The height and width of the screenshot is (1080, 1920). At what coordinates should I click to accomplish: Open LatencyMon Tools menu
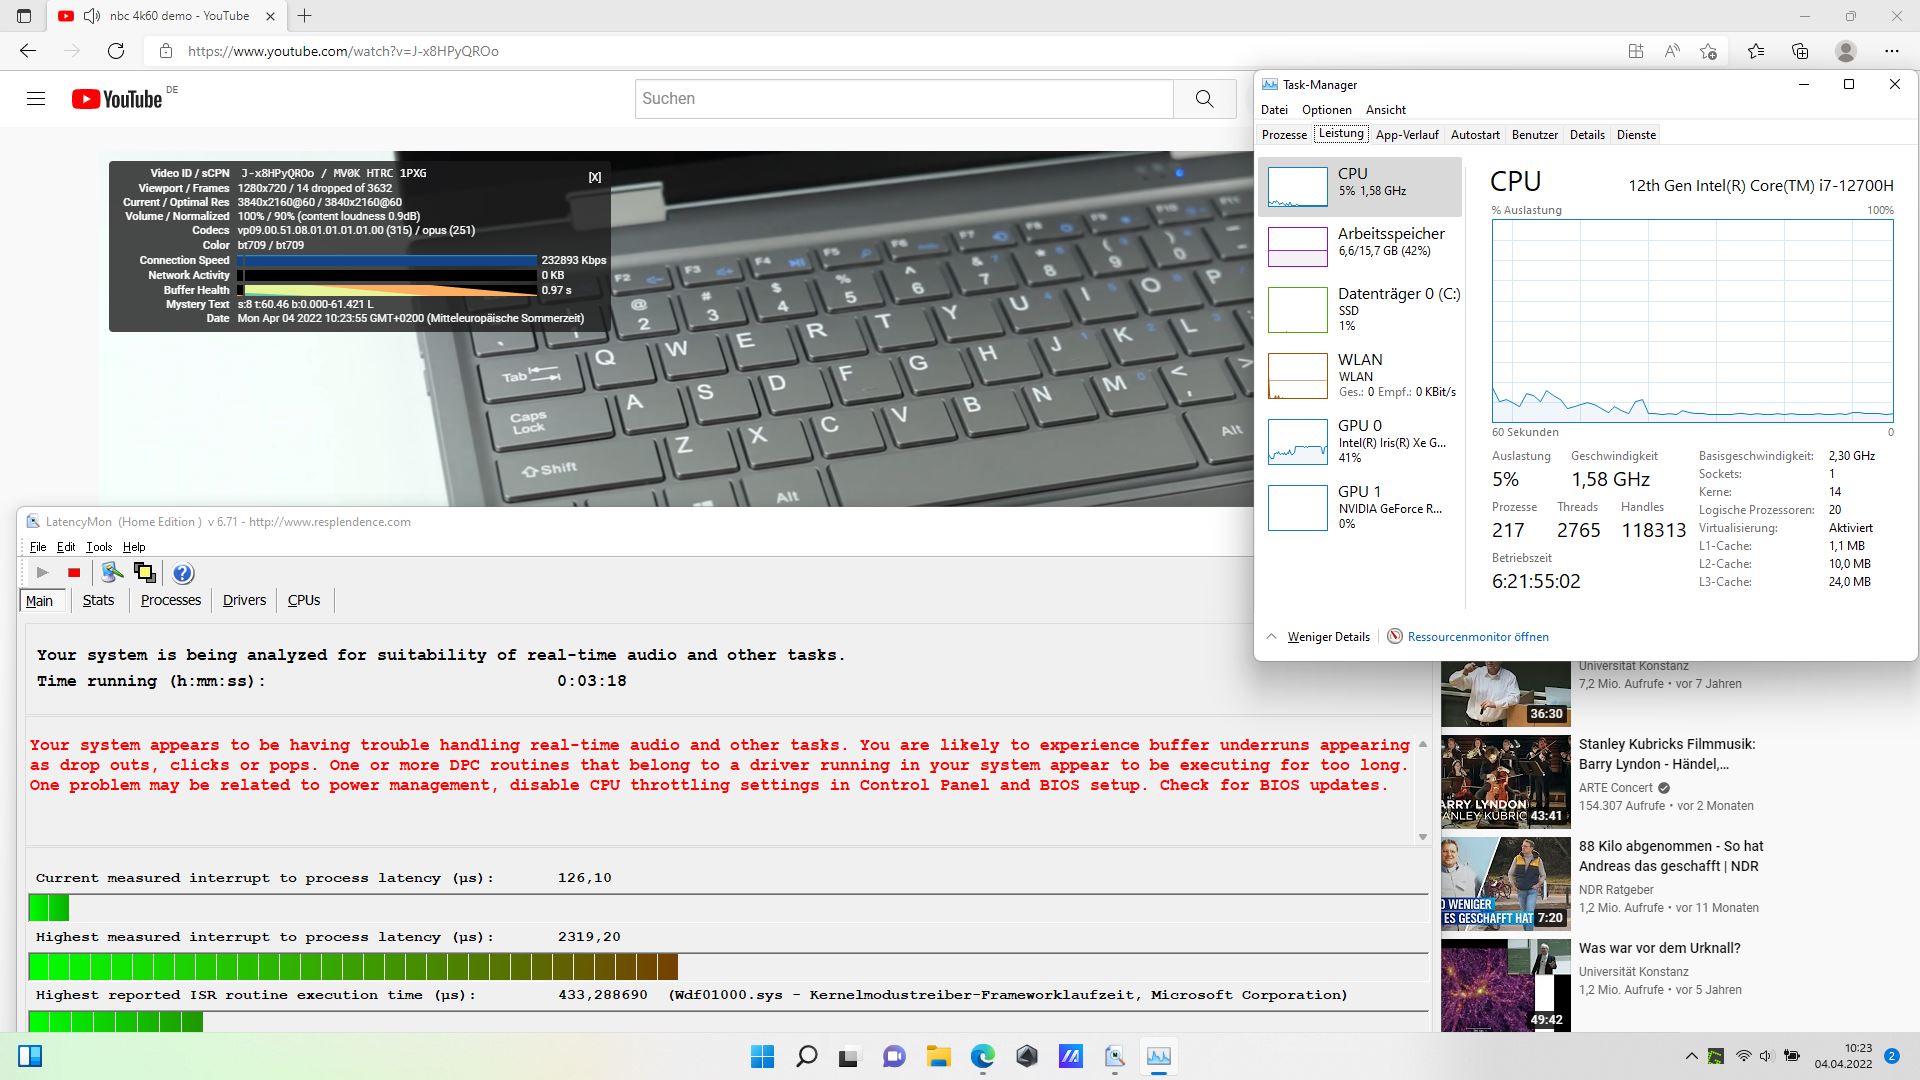(x=99, y=547)
